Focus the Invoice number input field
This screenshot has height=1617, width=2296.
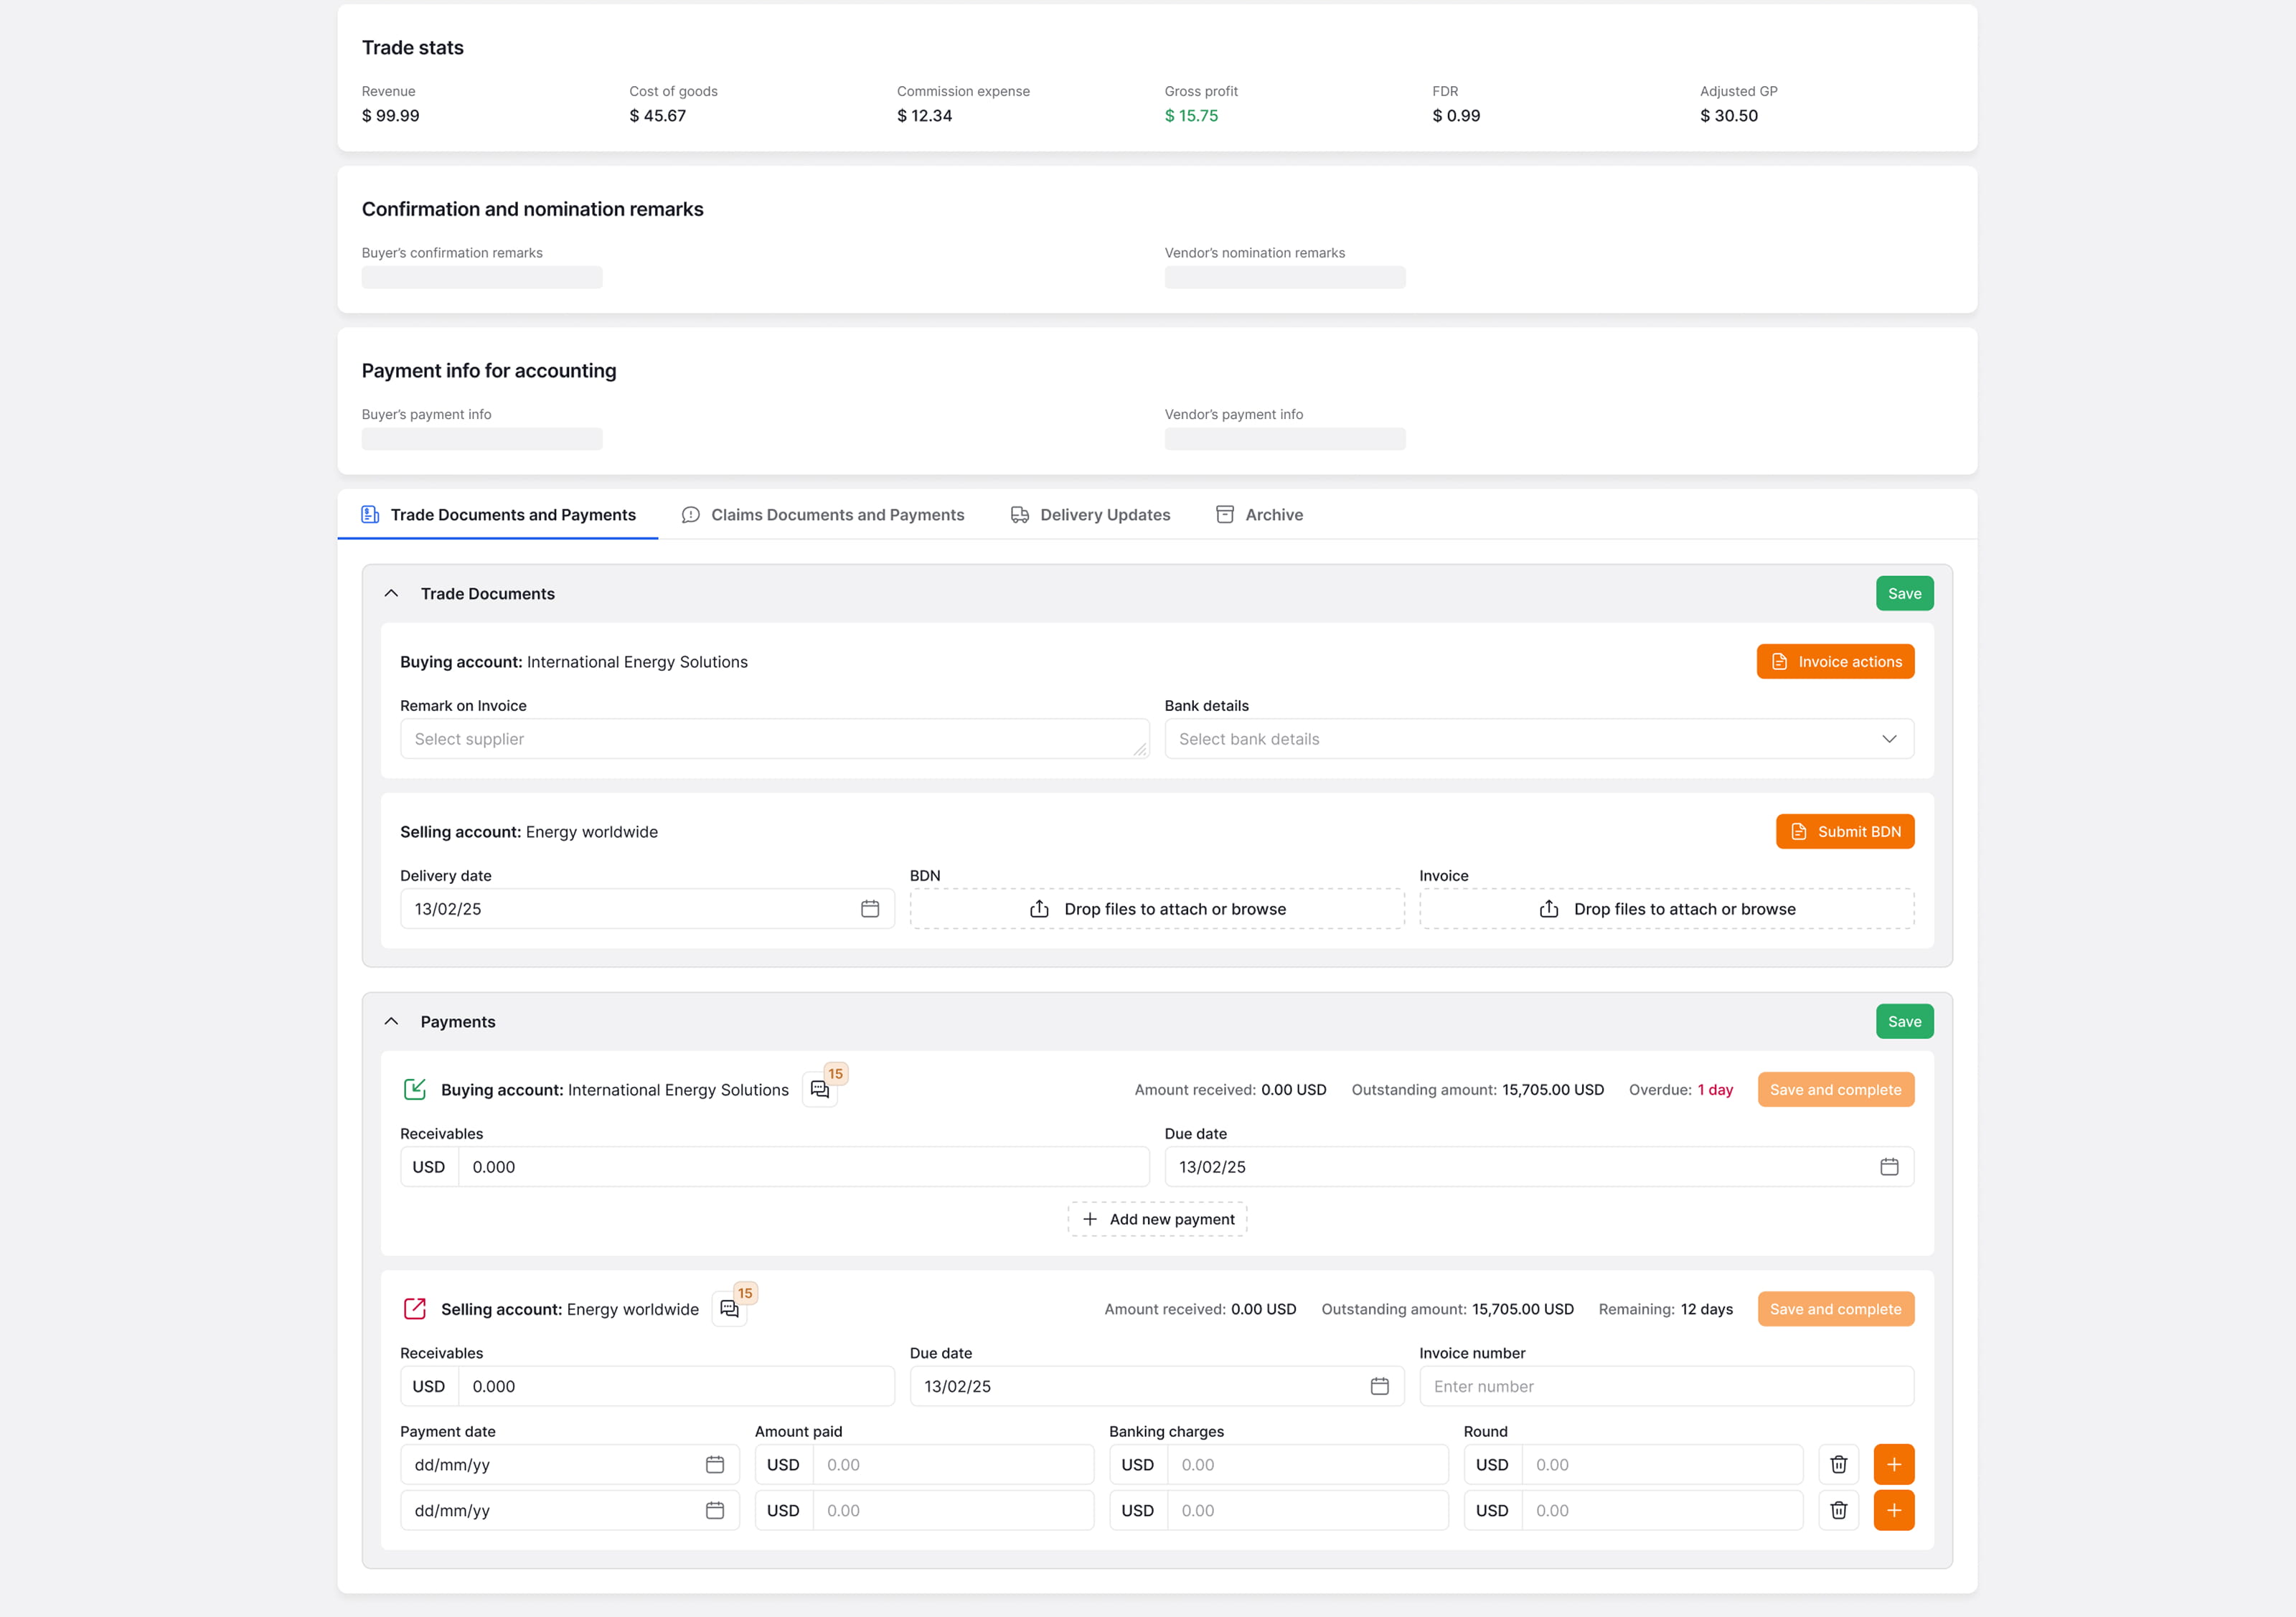tap(1665, 1385)
